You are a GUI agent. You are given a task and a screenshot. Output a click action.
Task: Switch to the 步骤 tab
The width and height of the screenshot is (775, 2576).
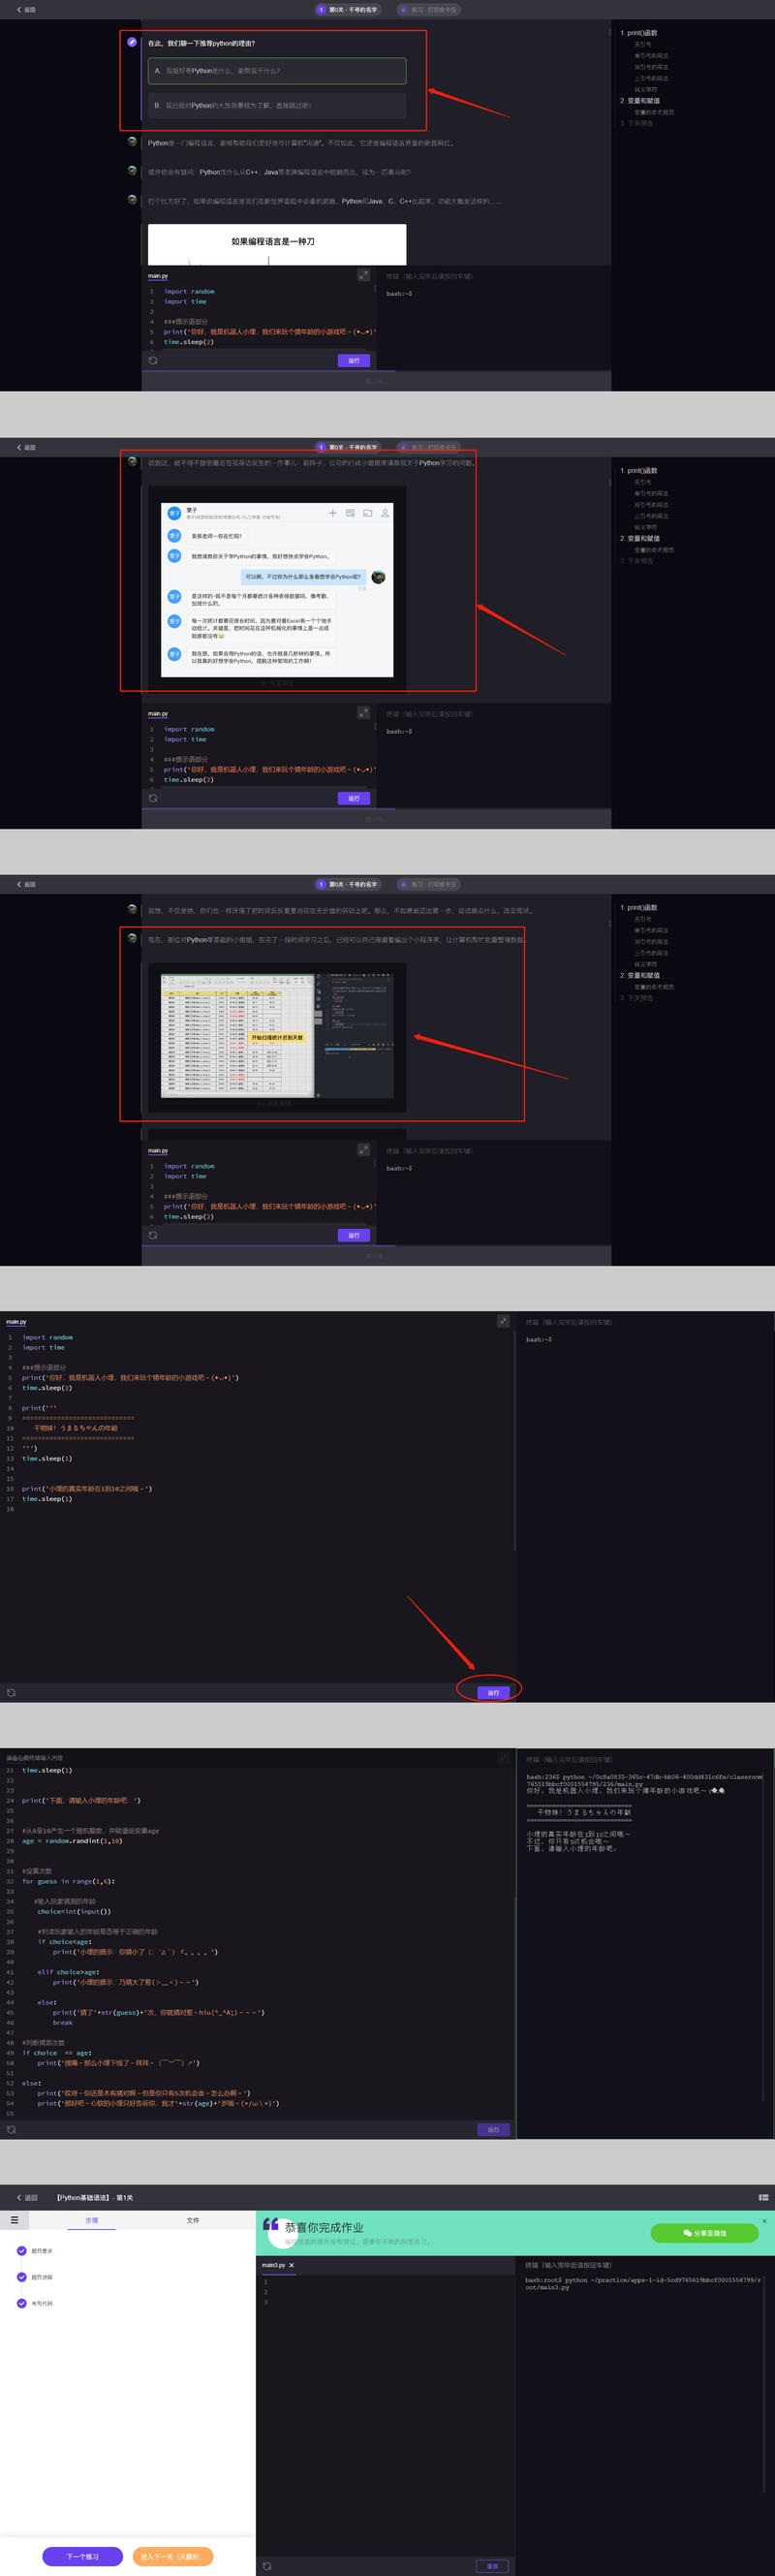(92, 2220)
